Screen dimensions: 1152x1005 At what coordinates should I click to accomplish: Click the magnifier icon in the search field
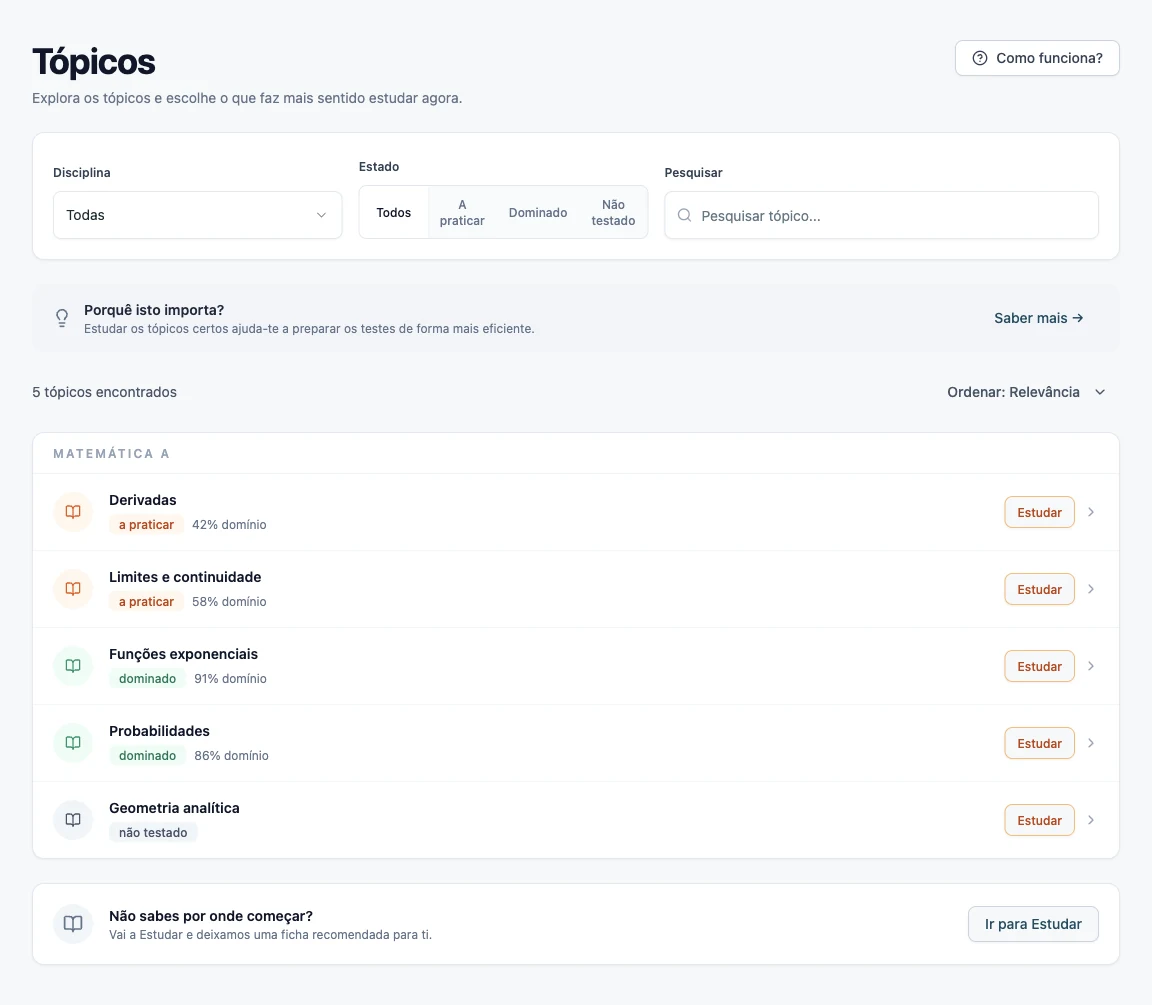click(x=684, y=215)
